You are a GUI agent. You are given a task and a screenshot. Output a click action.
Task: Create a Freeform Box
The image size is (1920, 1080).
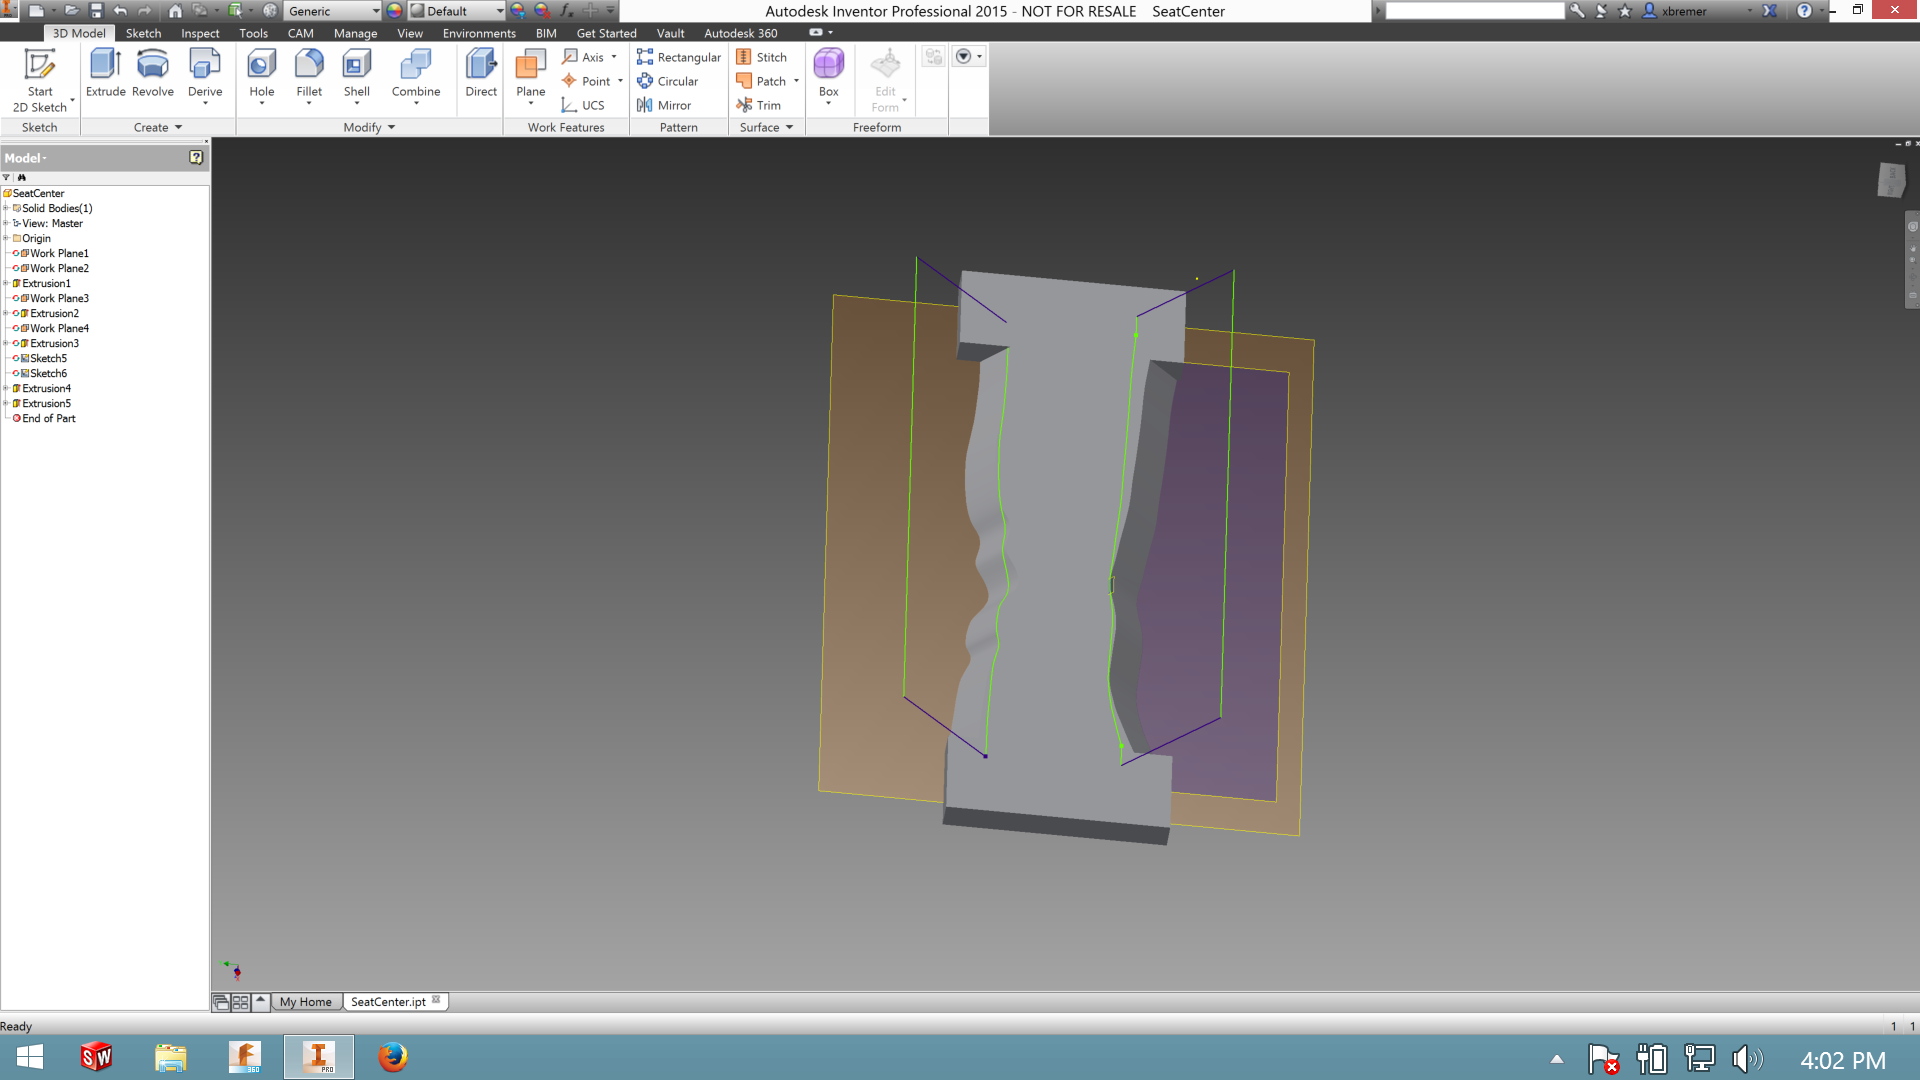[x=829, y=75]
